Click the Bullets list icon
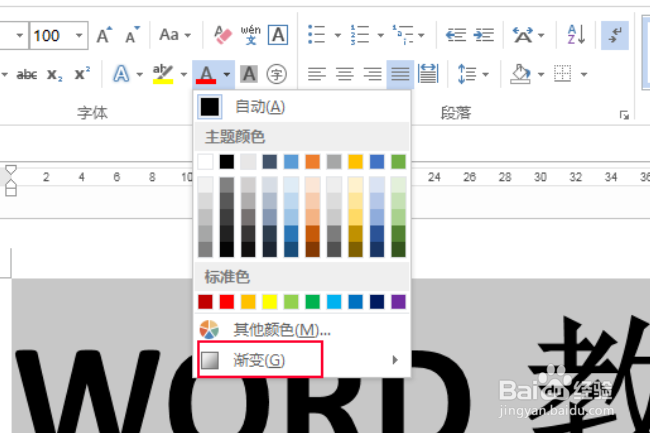This screenshot has height=433, width=650. [x=317, y=35]
